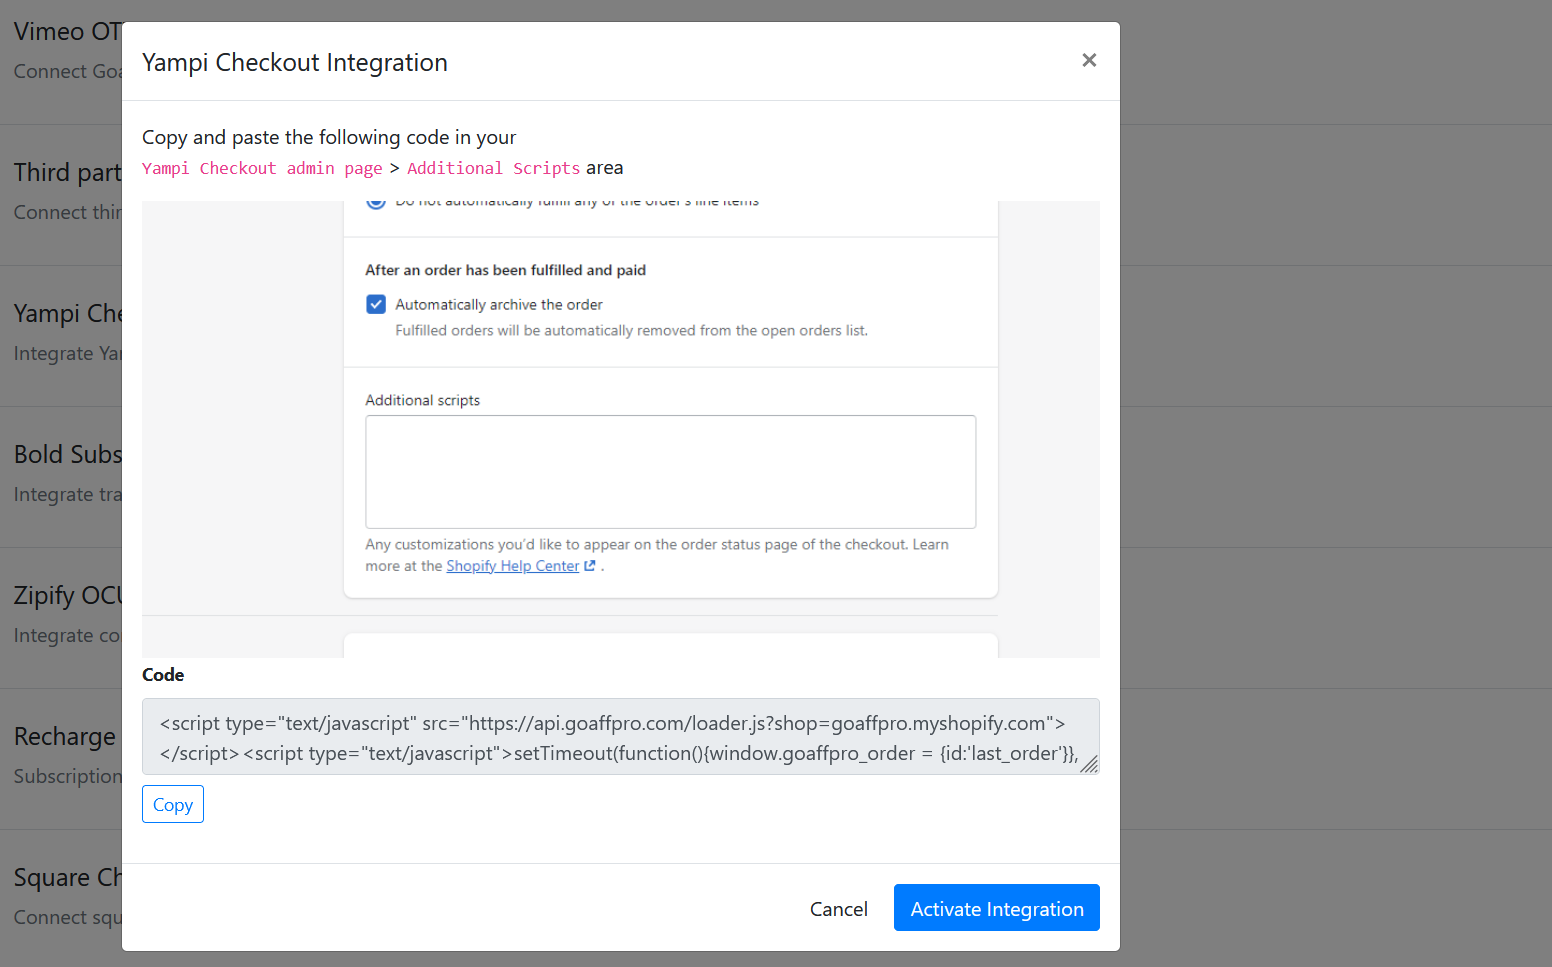The image size is (1552, 967).
Task: Click the 'Additional scripts' field label
Action: pyautogui.click(x=422, y=400)
